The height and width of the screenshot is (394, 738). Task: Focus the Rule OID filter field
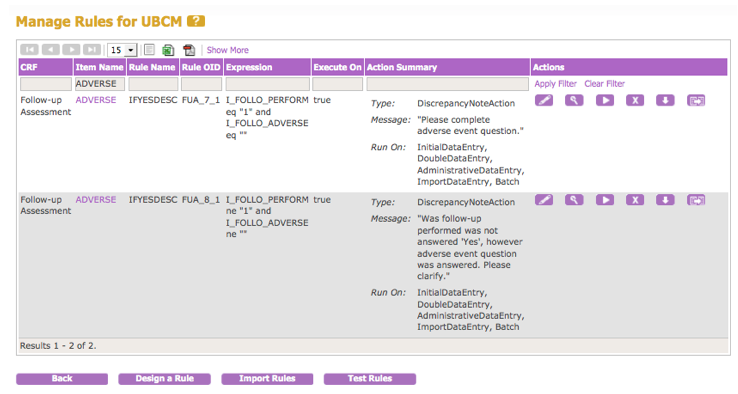pos(201,84)
